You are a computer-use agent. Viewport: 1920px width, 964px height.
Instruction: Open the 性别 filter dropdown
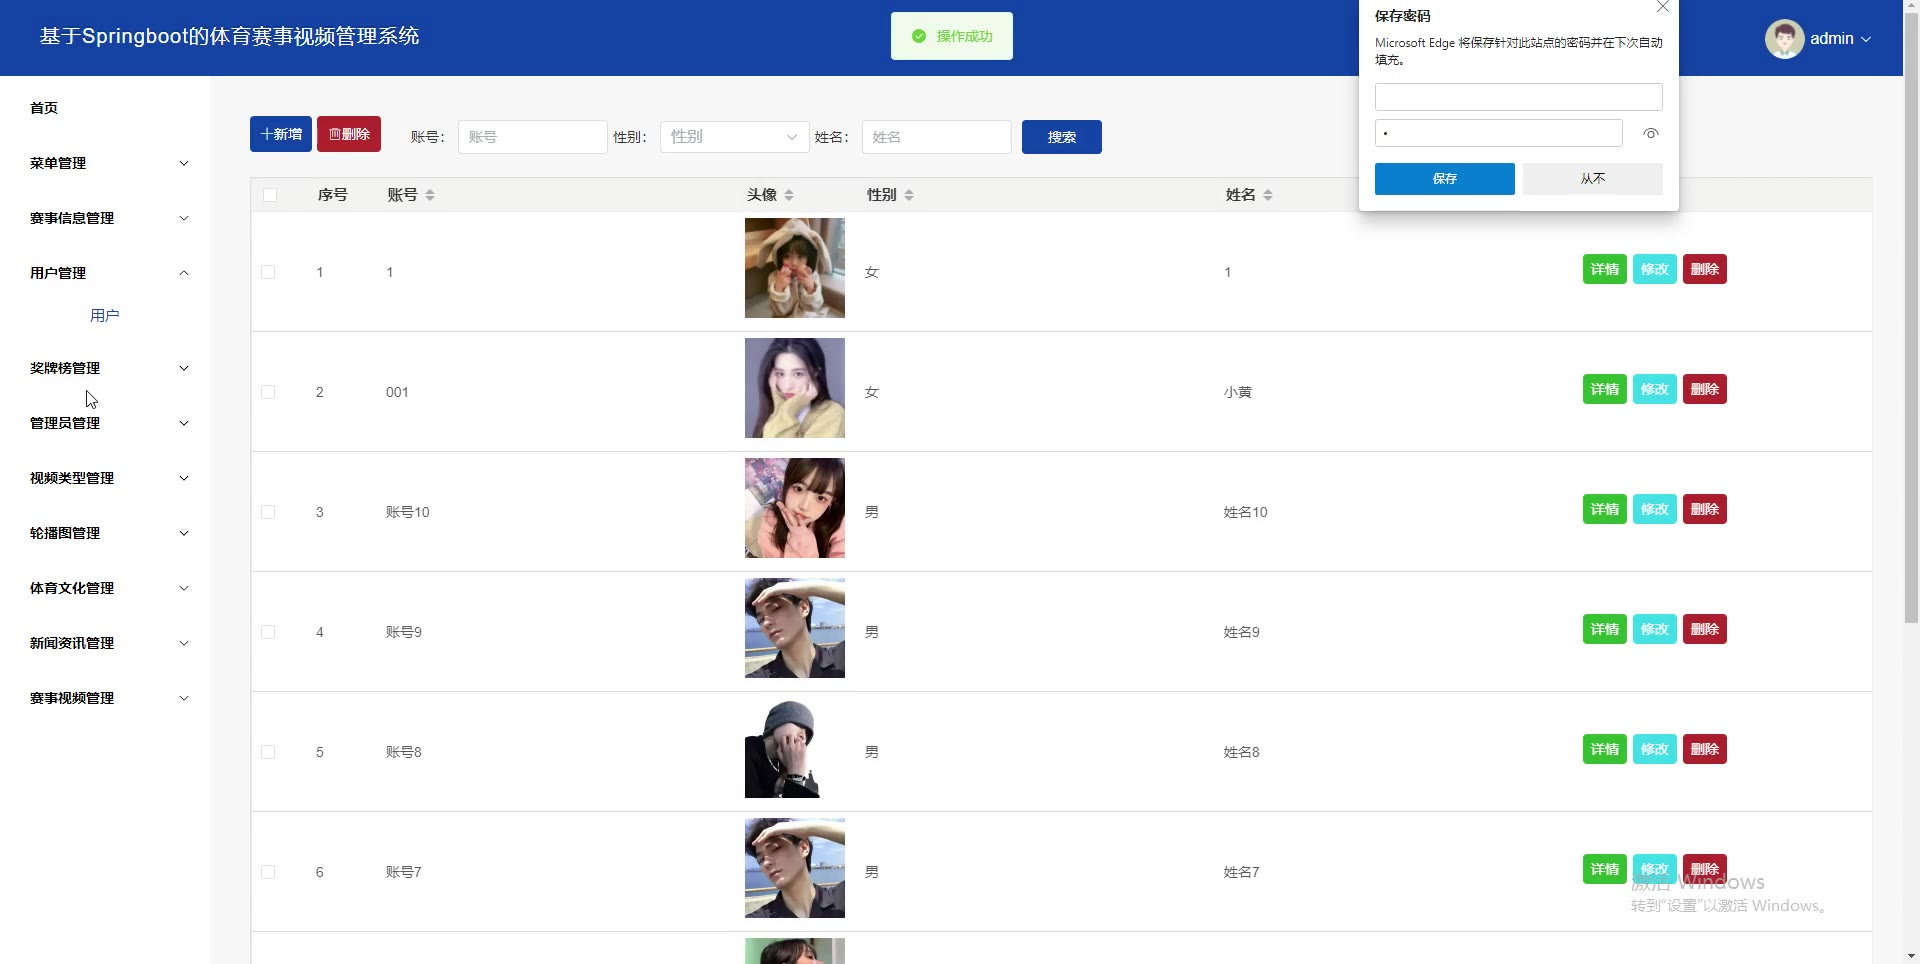point(734,137)
